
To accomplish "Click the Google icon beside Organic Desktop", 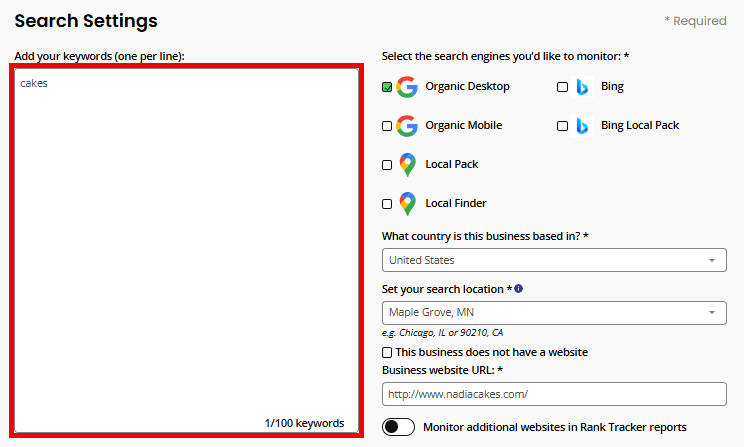I will (407, 87).
